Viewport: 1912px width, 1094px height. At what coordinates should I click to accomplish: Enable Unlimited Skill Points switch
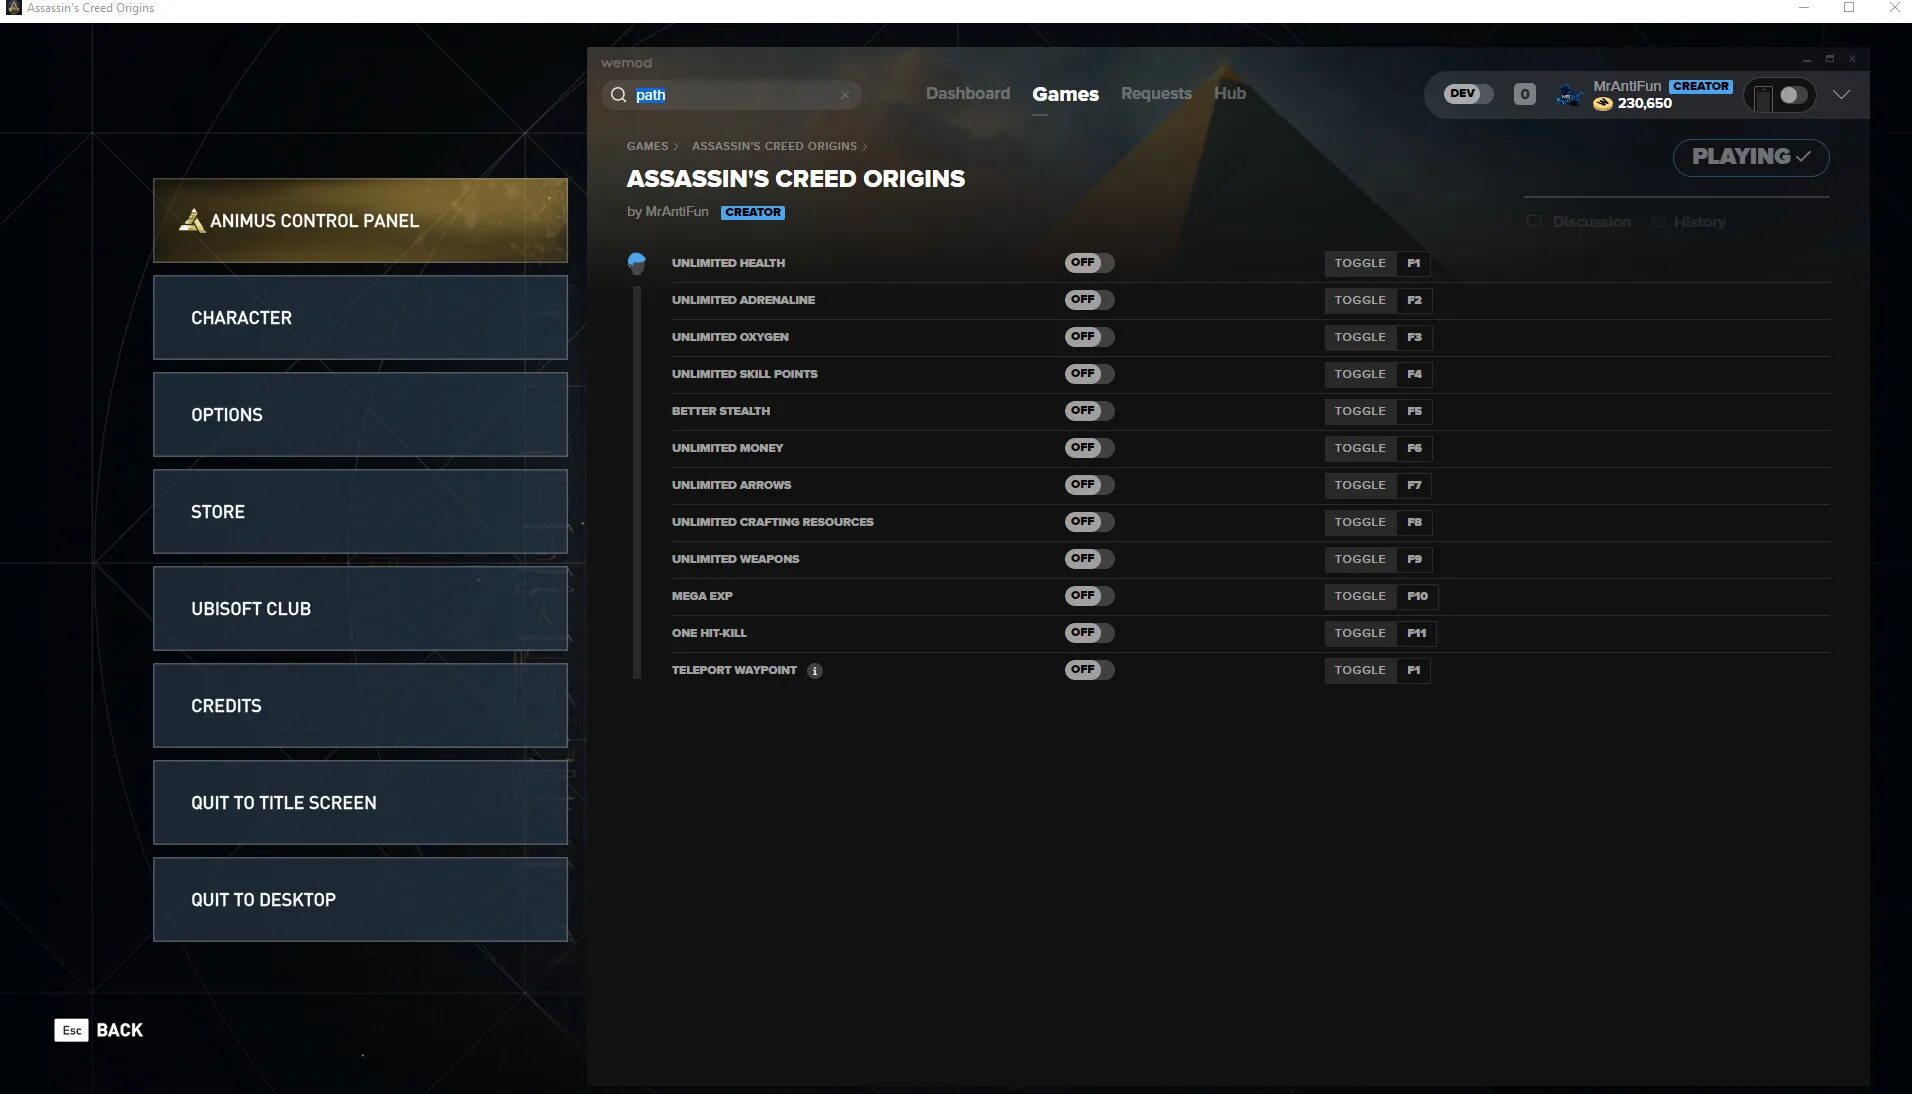(1089, 374)
